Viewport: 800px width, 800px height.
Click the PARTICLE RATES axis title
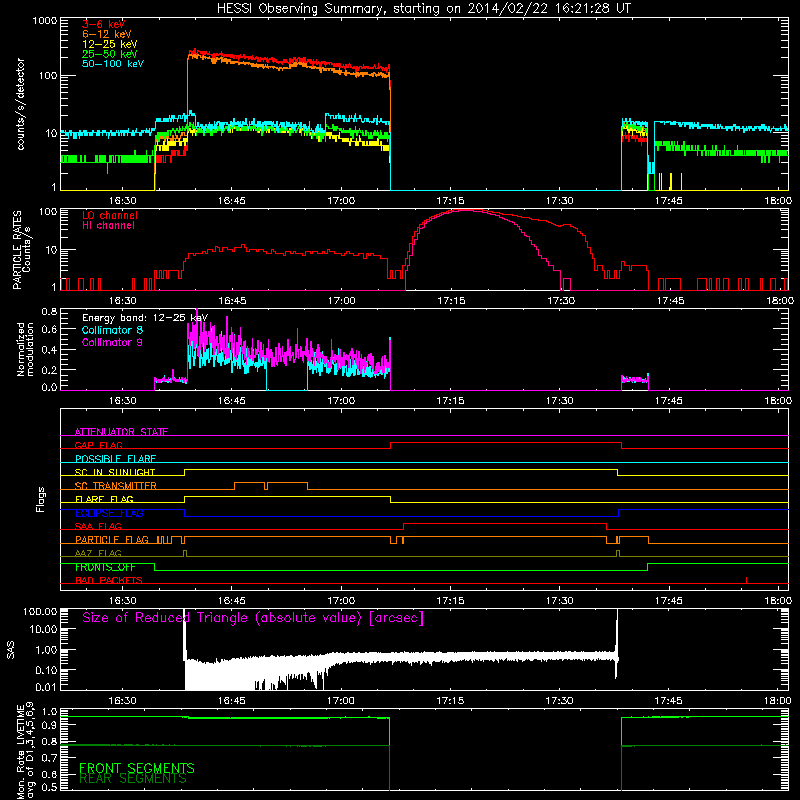click(21, 250)
